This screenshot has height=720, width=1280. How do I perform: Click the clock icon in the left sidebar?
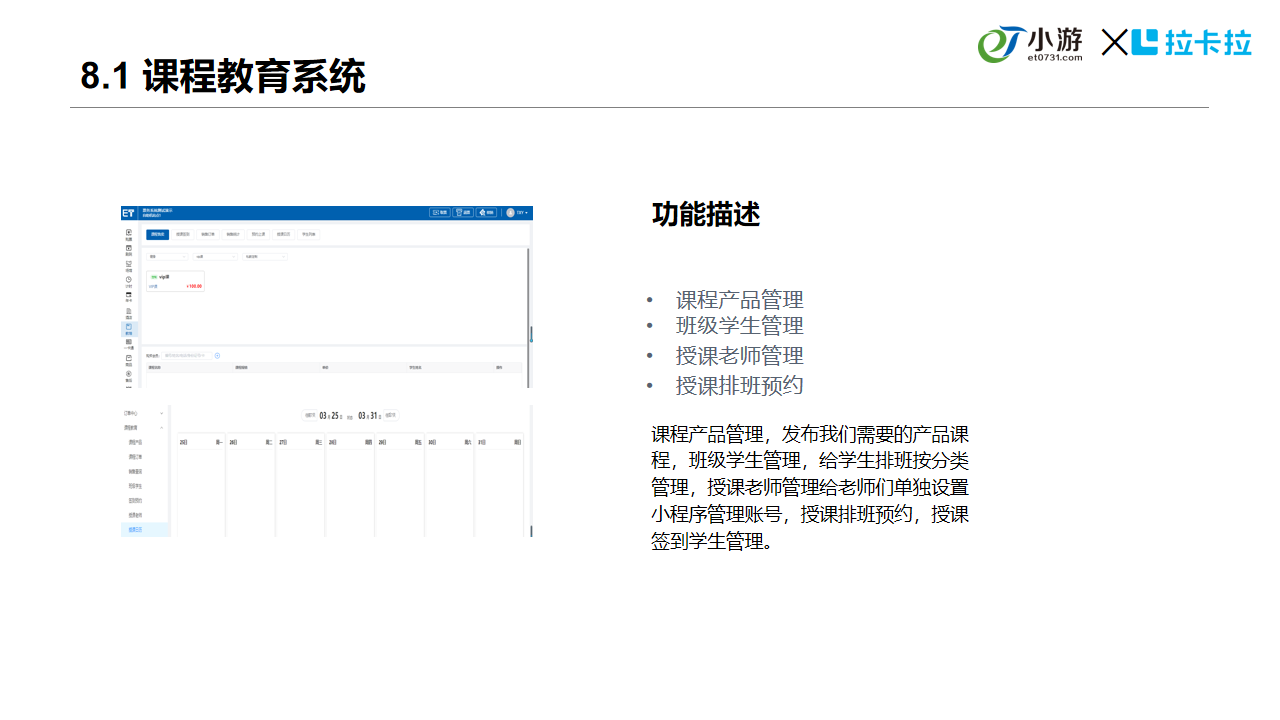point(128,281)
